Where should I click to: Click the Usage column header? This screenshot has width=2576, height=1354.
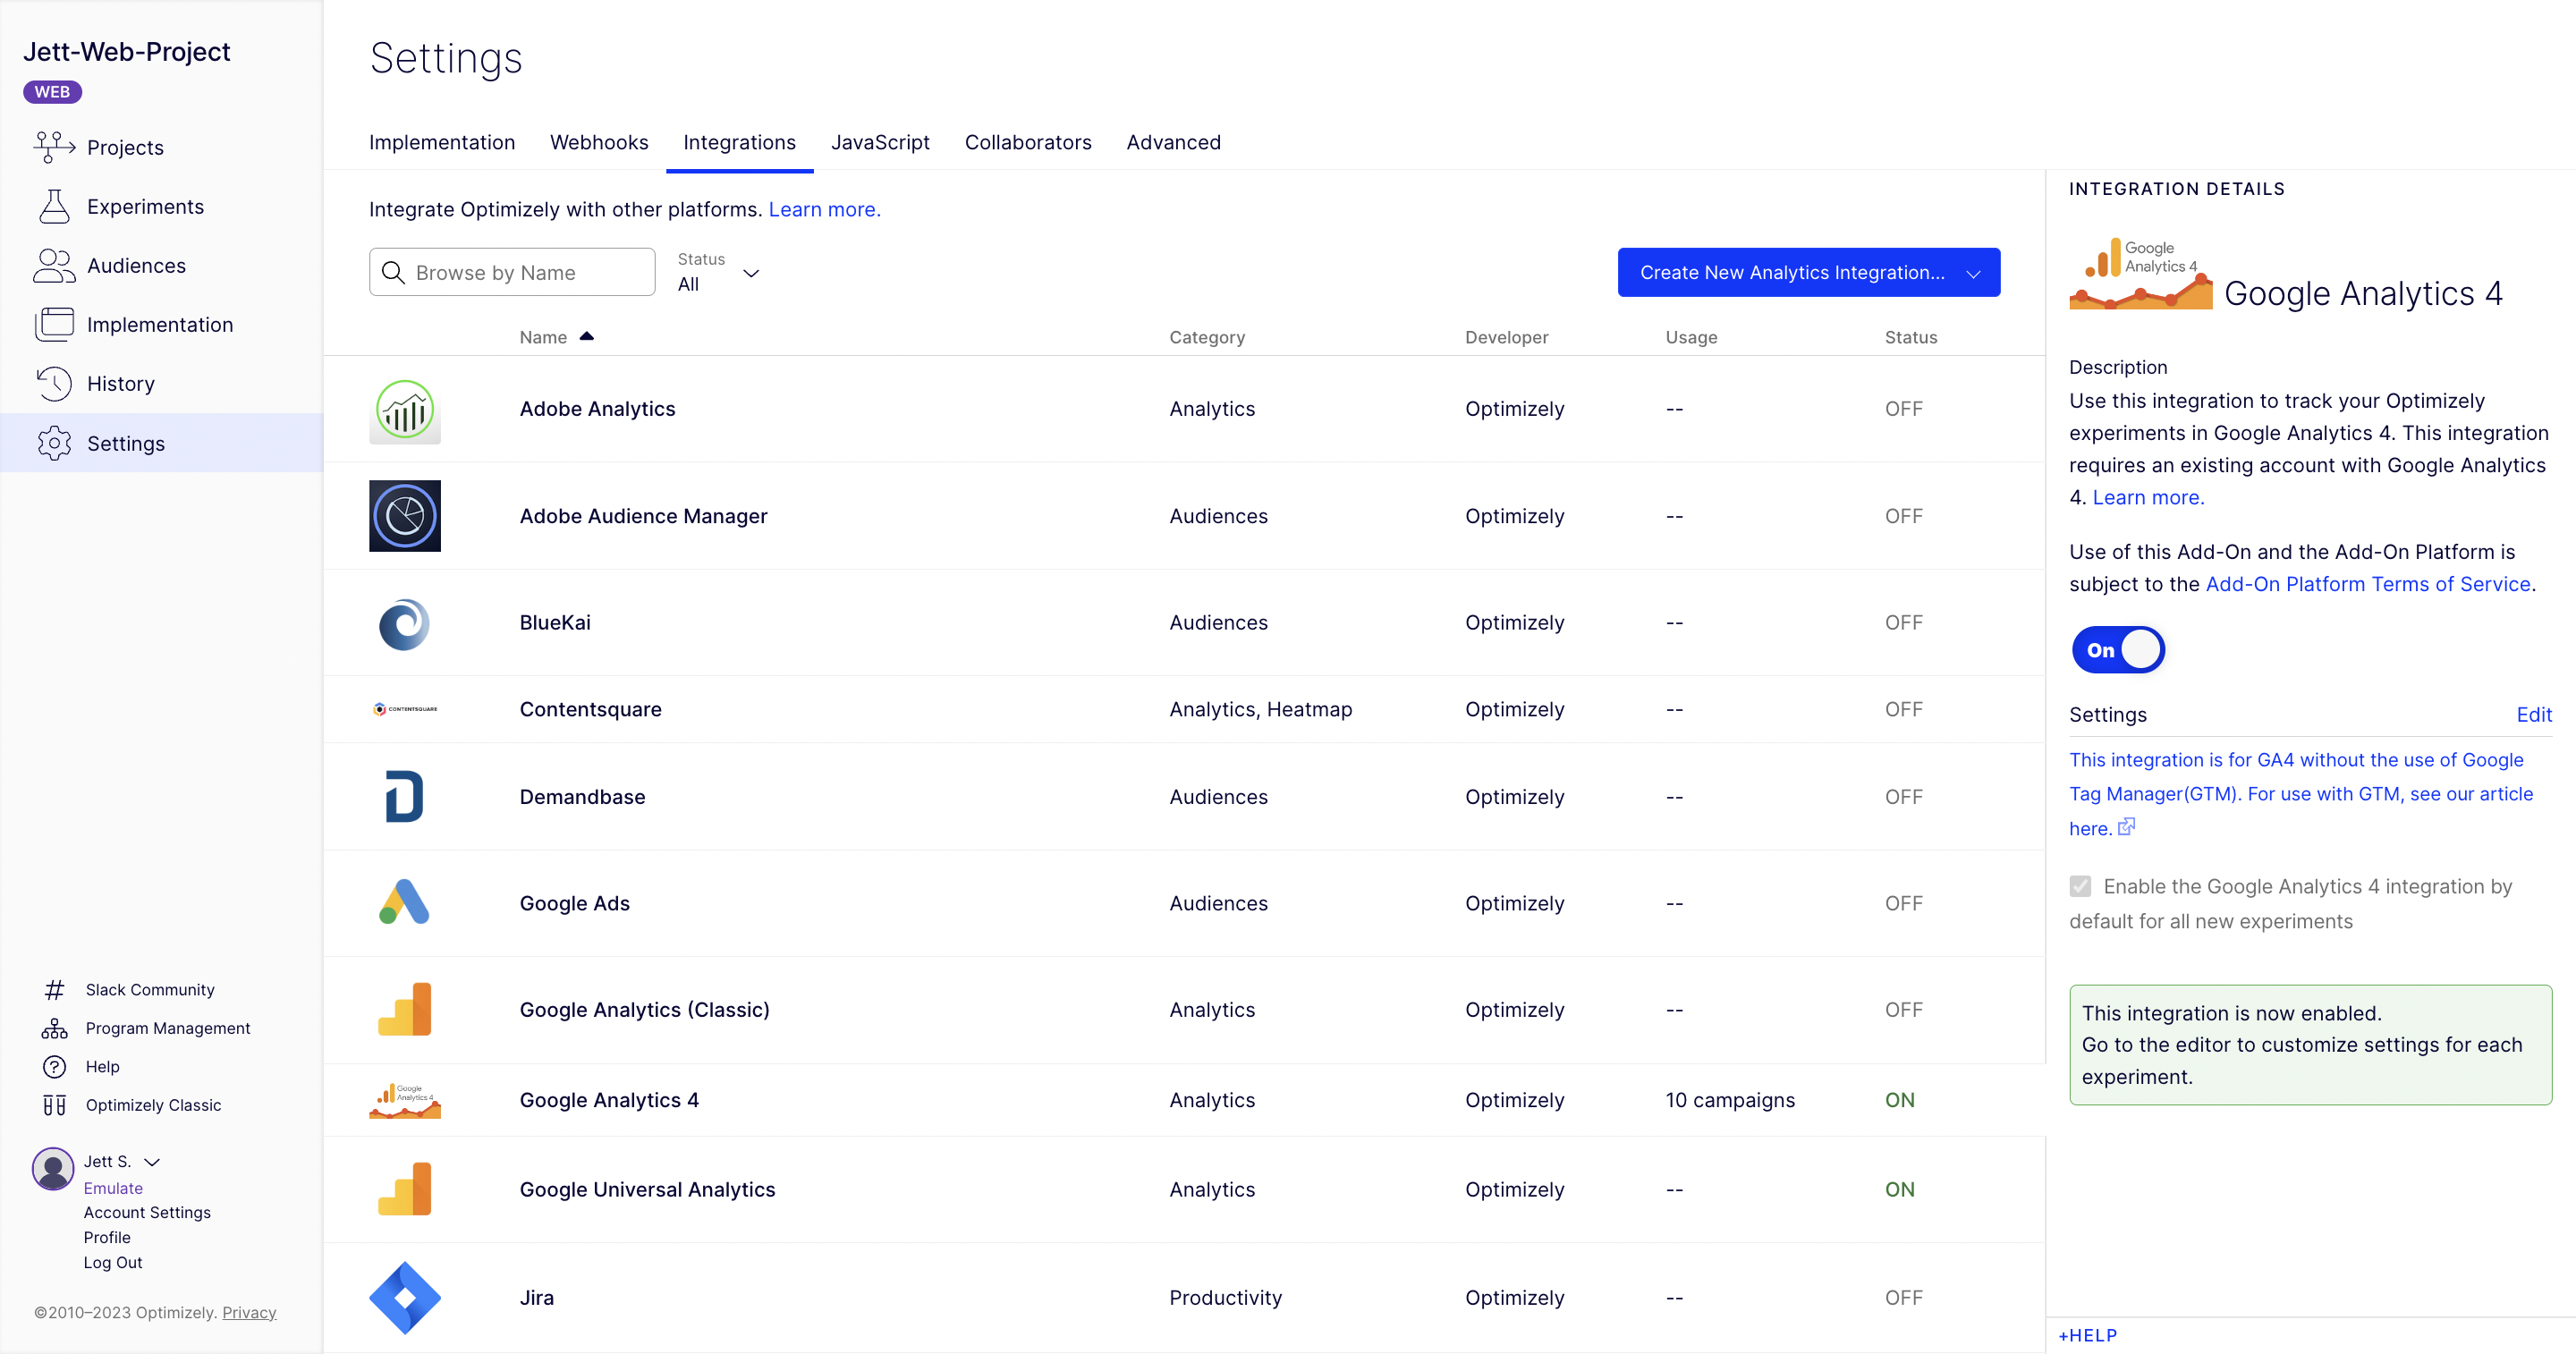point(1691,337)
